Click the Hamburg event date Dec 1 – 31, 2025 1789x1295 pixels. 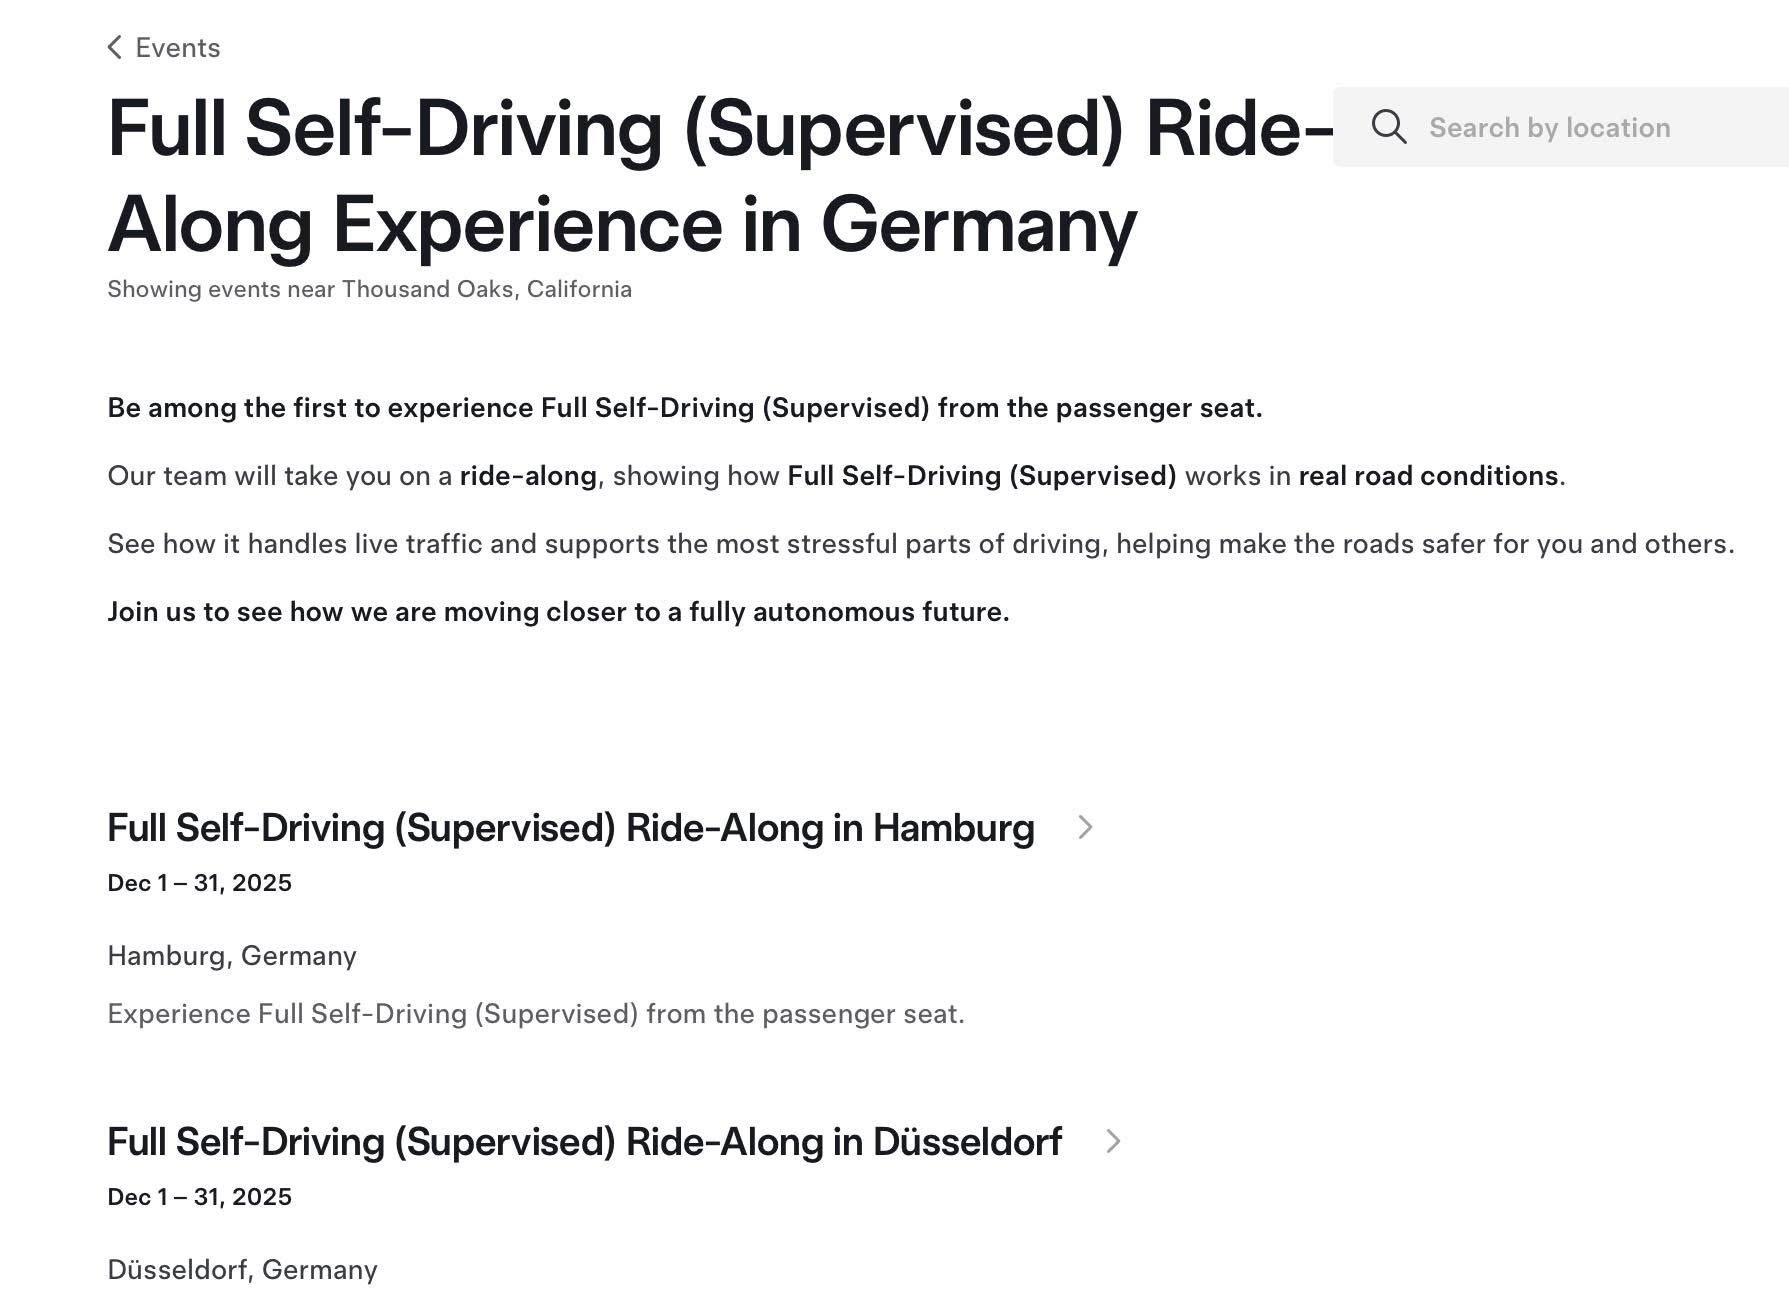point(199,884)
